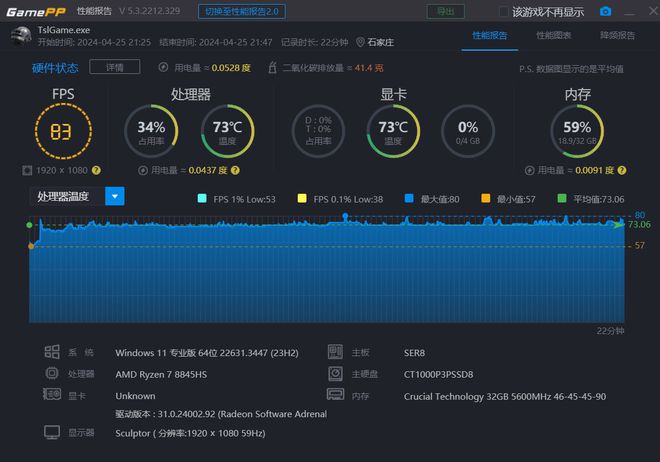Click the 硬件状态 heading
This screenshot has width=660, height=462.
55,68
